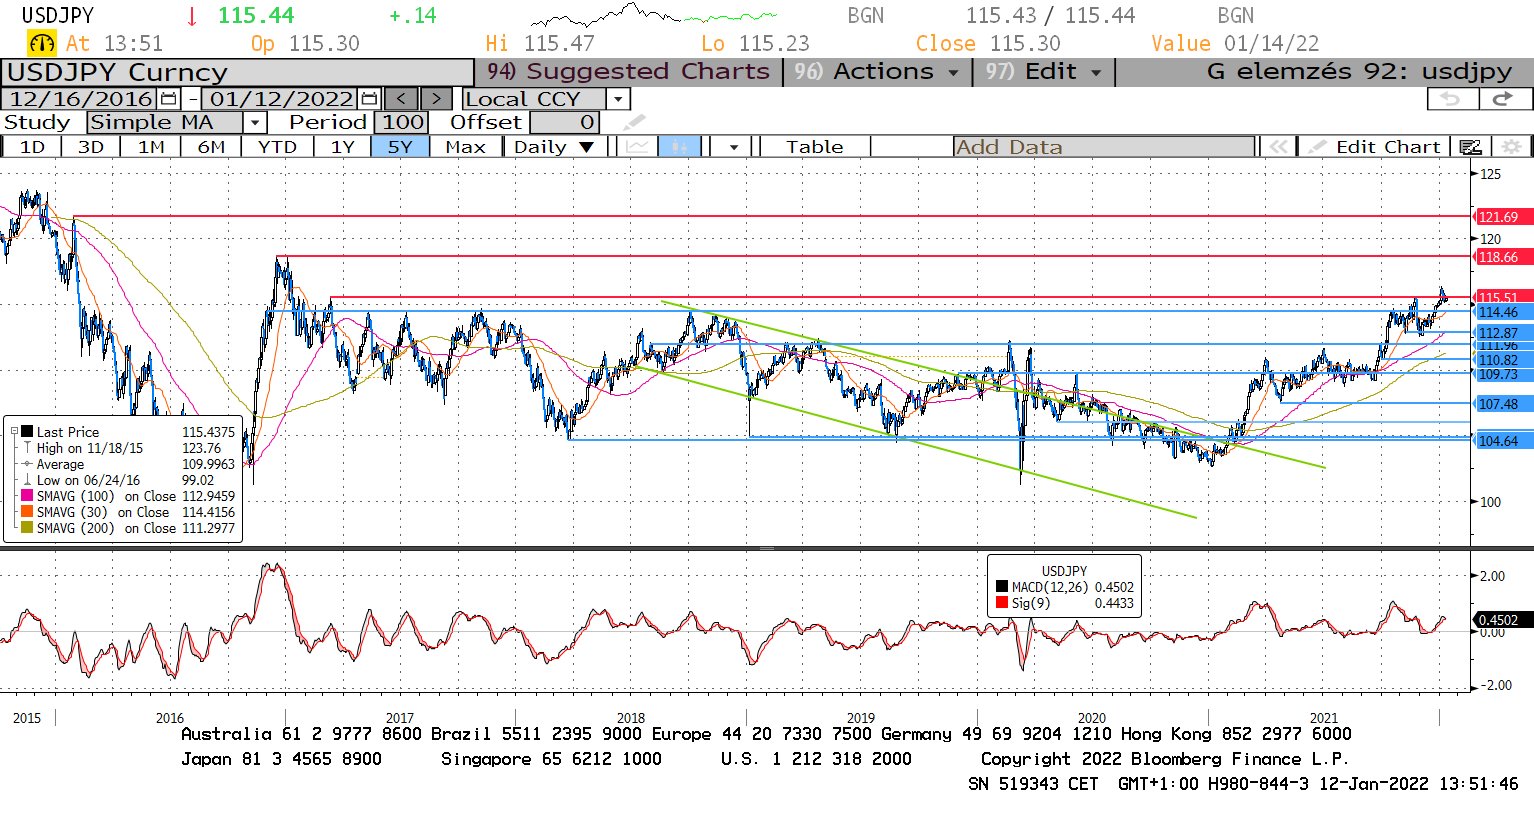The height and width of the screenshot is (813, 1534).
Task: Click the Edit Chart button
Action: coord(1376,147)
